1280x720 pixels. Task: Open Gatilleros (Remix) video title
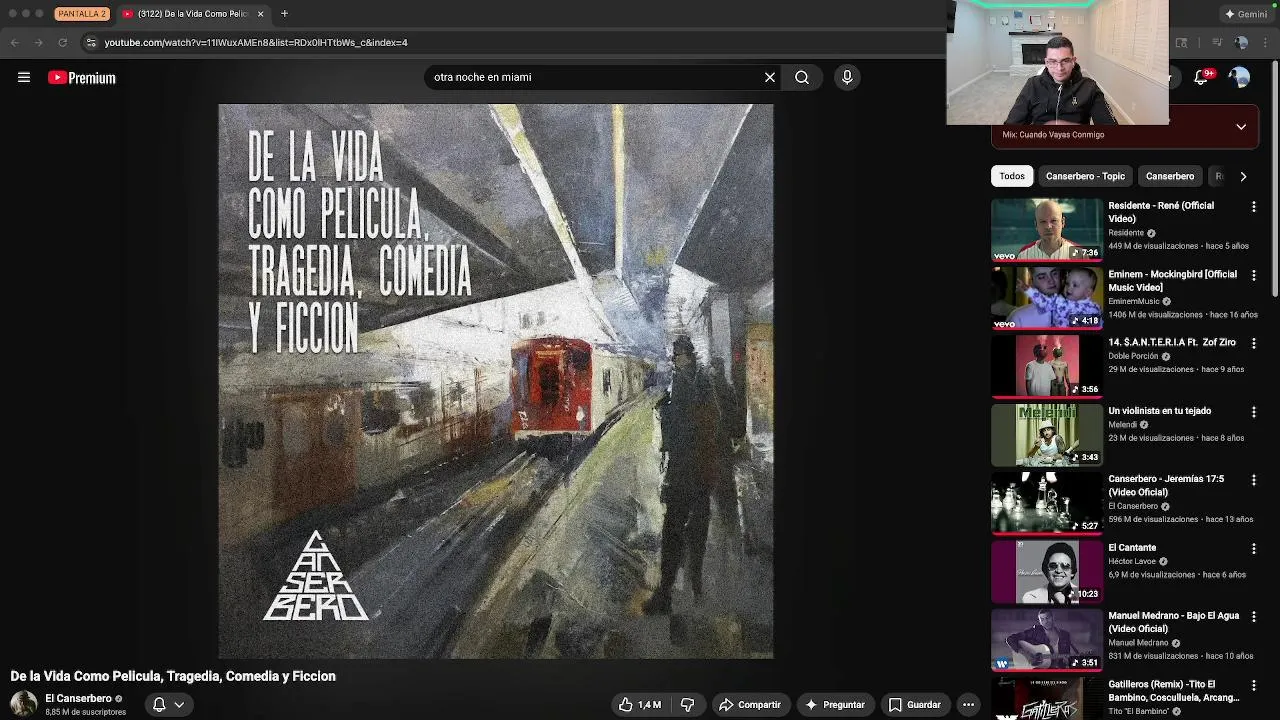(1174, 691)
